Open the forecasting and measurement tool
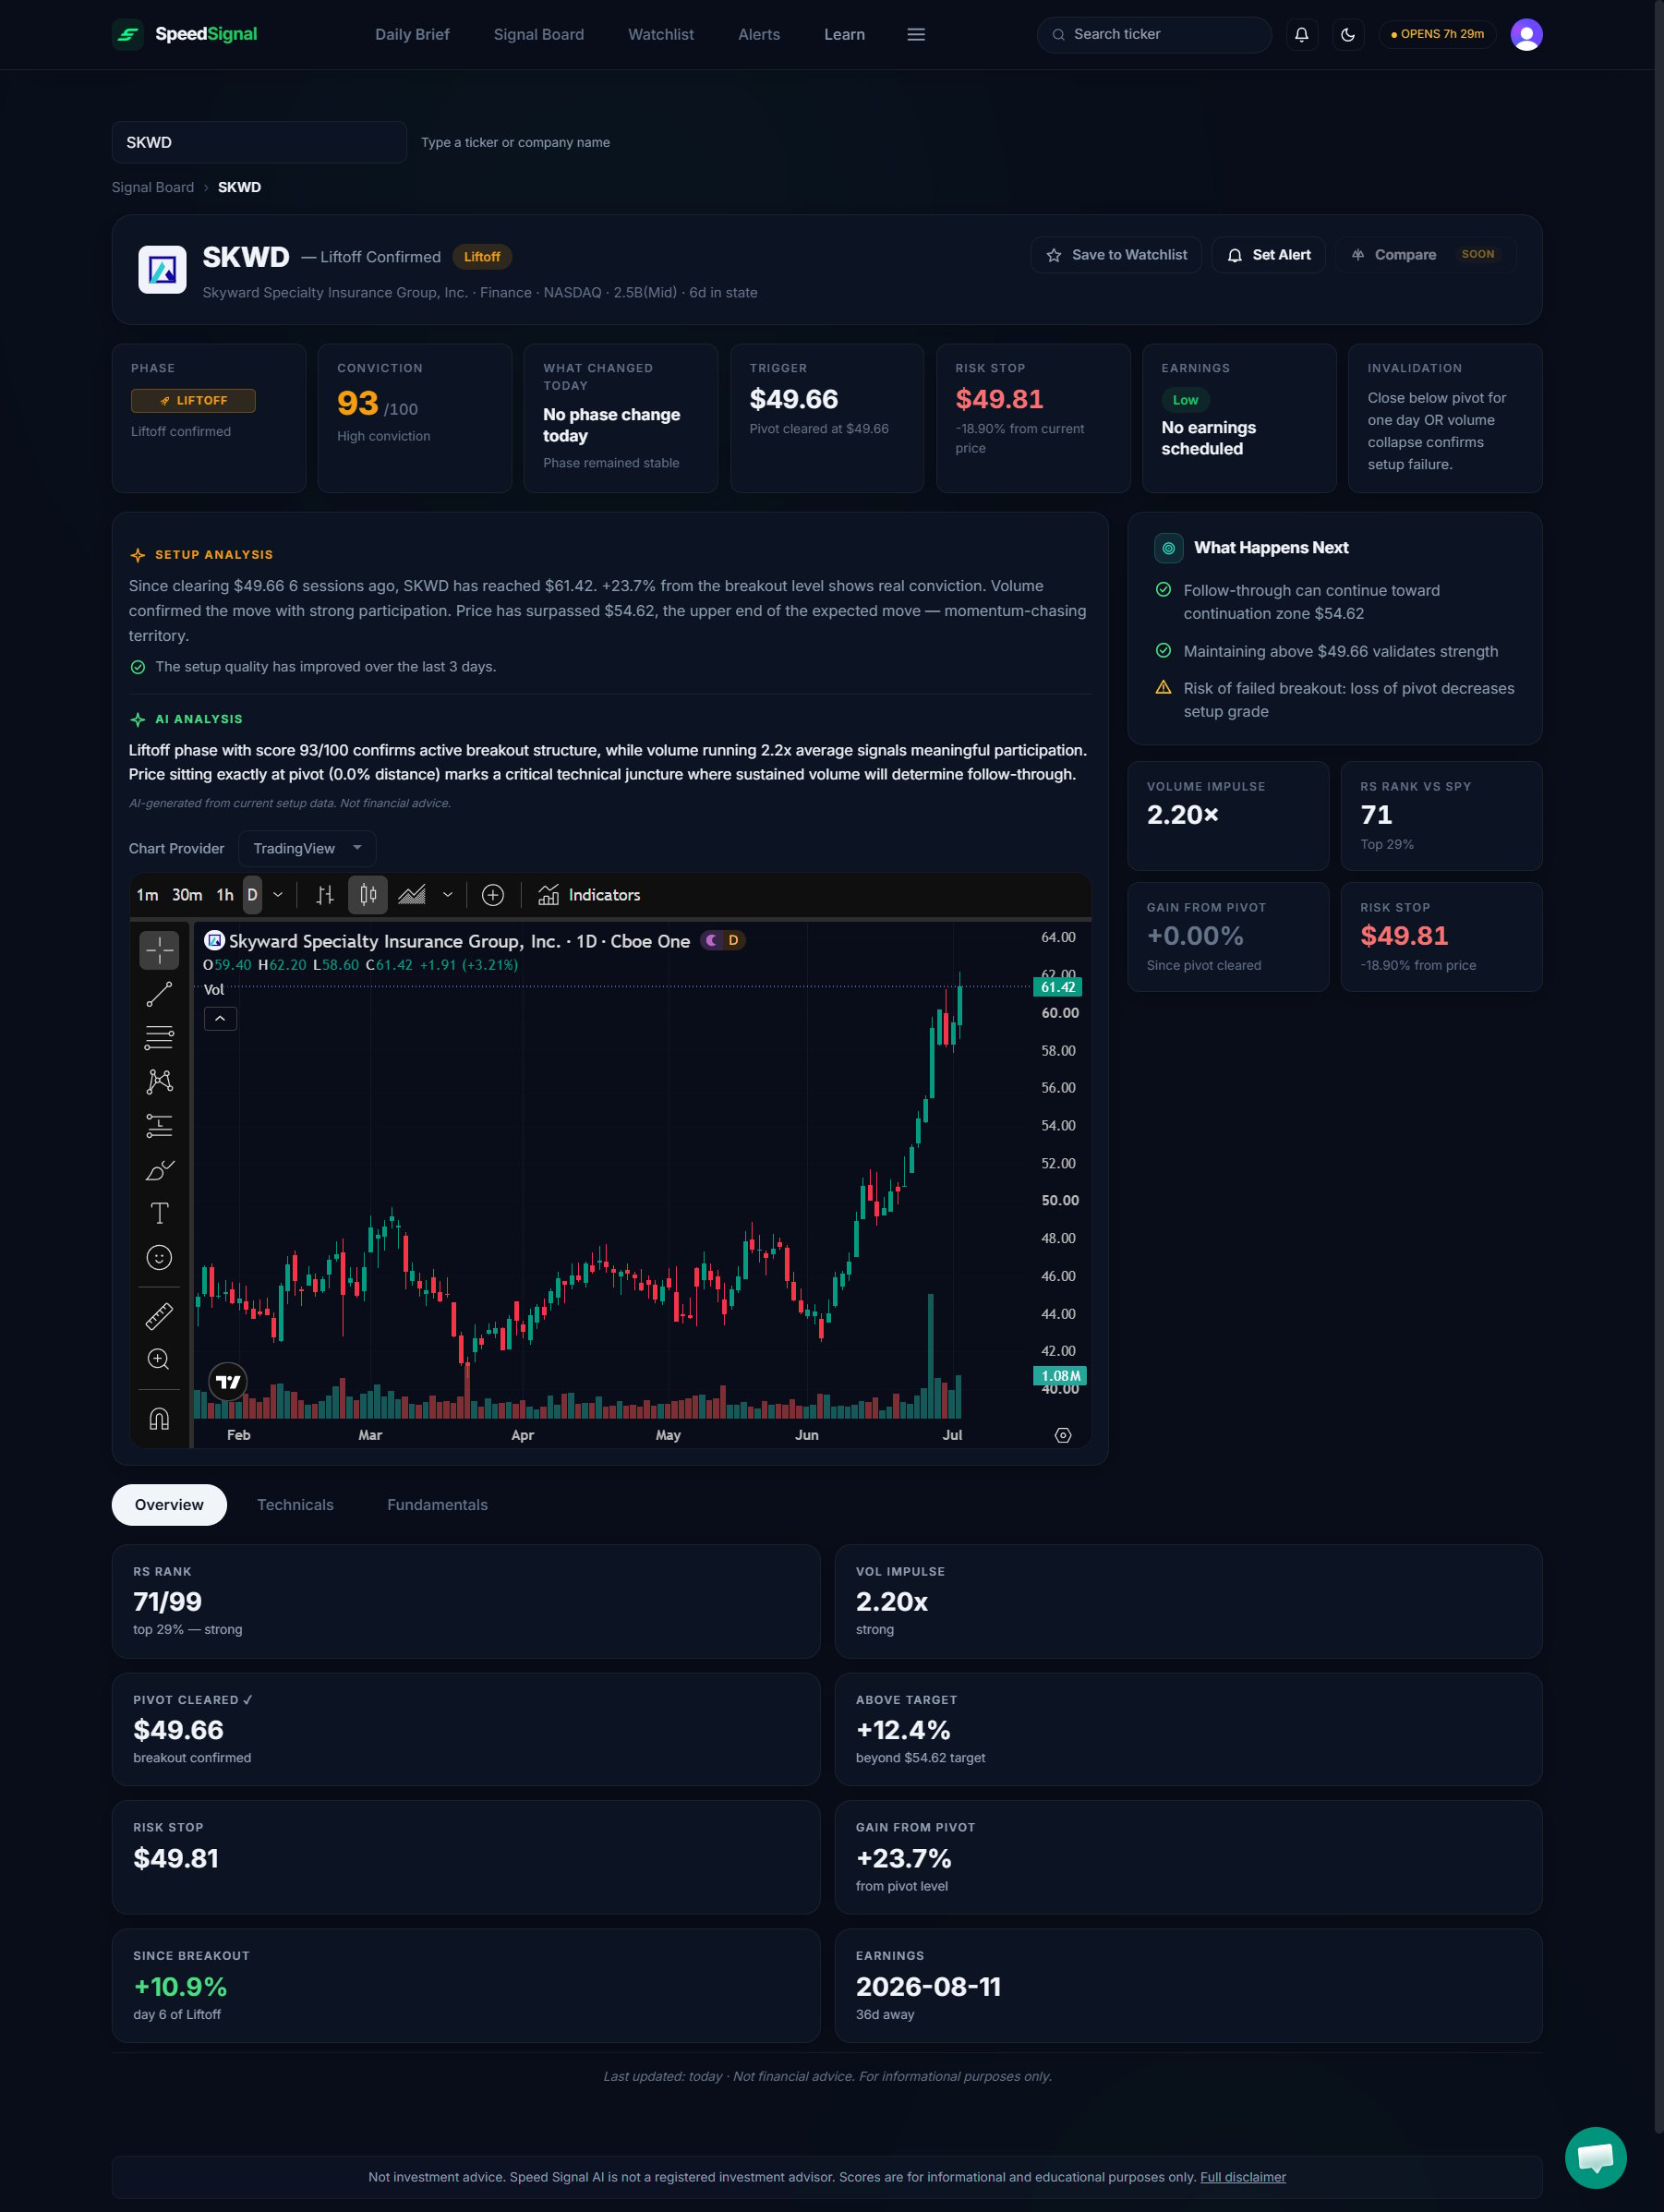Image resolution: width=1664 pixels, height=2212 pixels. (x=159, y=1126)
